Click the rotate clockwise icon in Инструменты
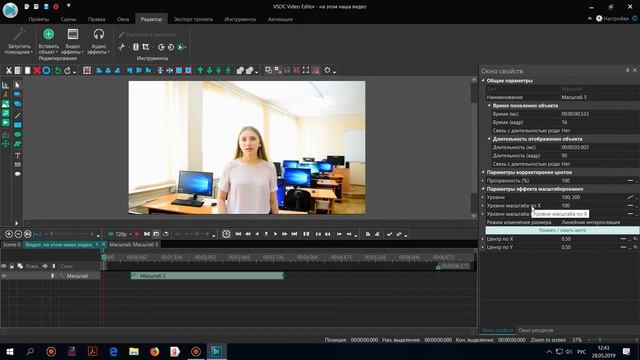 pyautogui.click(x=161, y=47)
